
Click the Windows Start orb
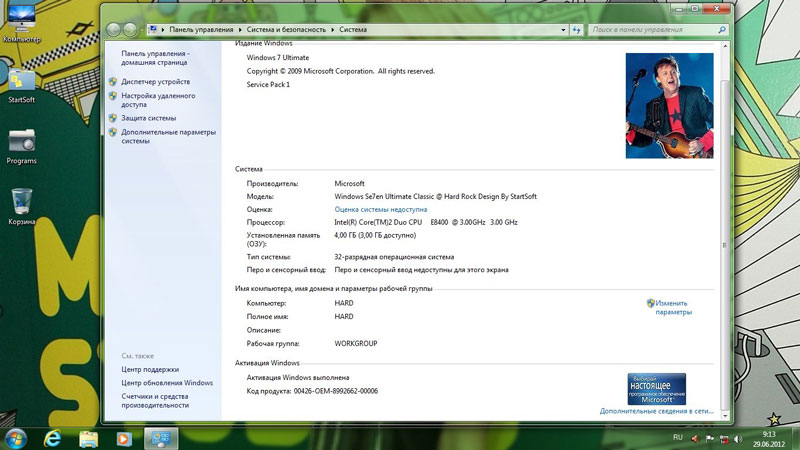click(16, 437)
